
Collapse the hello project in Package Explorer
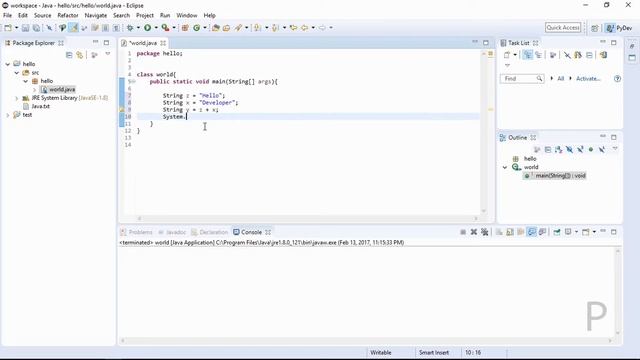coord(7,64)
